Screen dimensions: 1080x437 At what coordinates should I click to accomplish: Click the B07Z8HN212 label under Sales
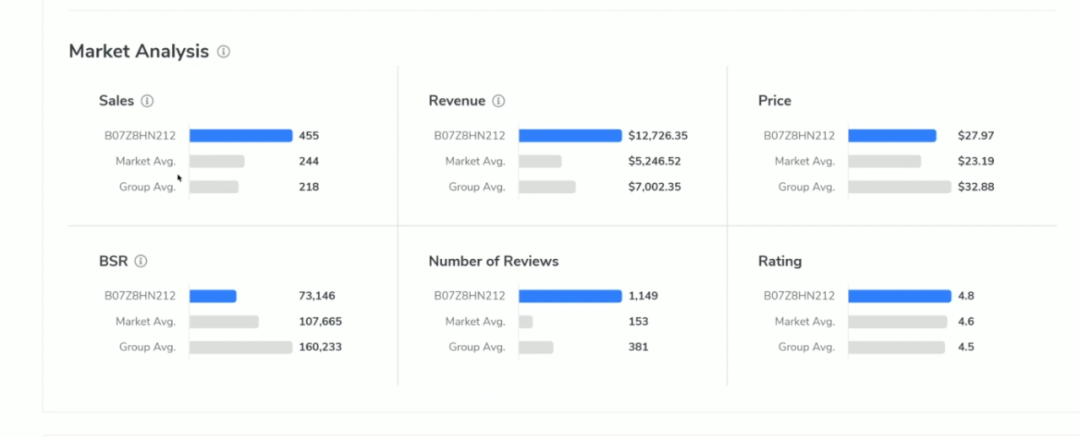point(140,136)
